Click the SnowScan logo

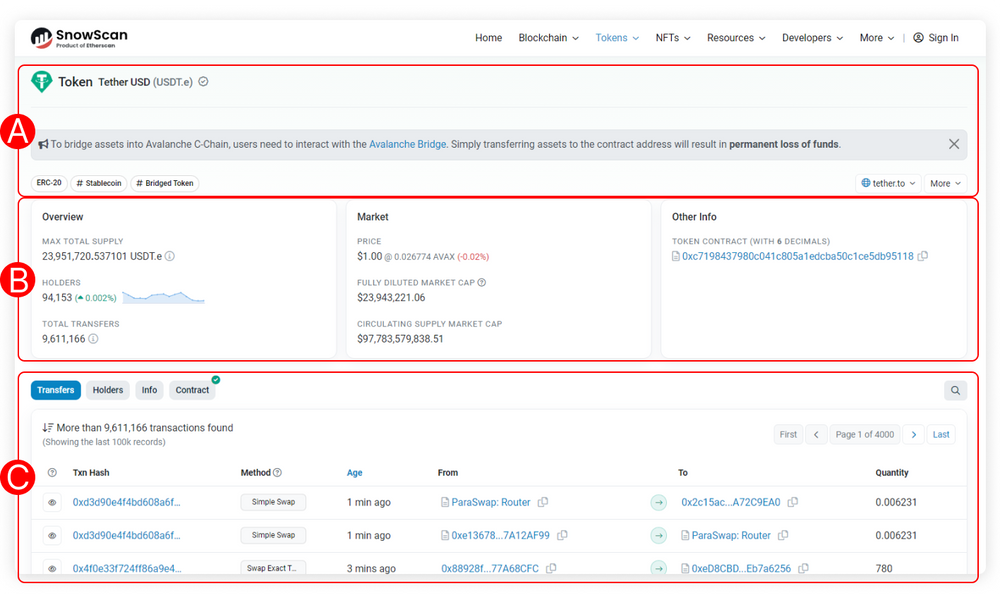pos(78,37)
